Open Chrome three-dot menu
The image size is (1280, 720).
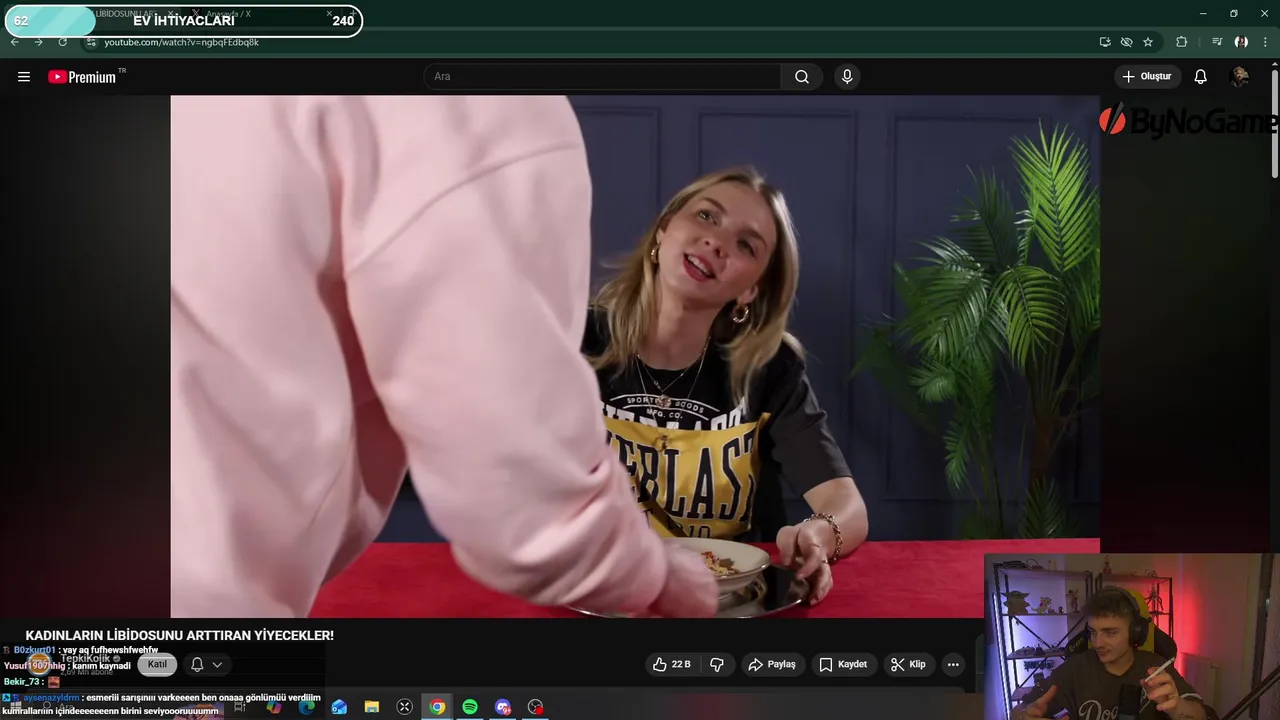[1266, 42]
